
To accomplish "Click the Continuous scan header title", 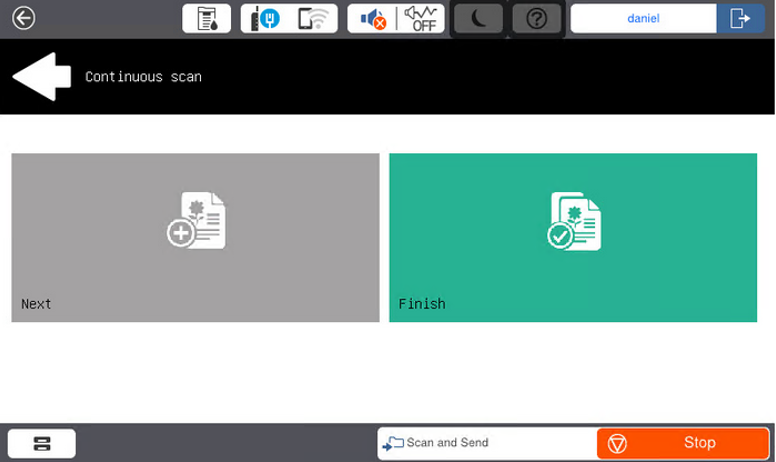I will tap(143, 77).
